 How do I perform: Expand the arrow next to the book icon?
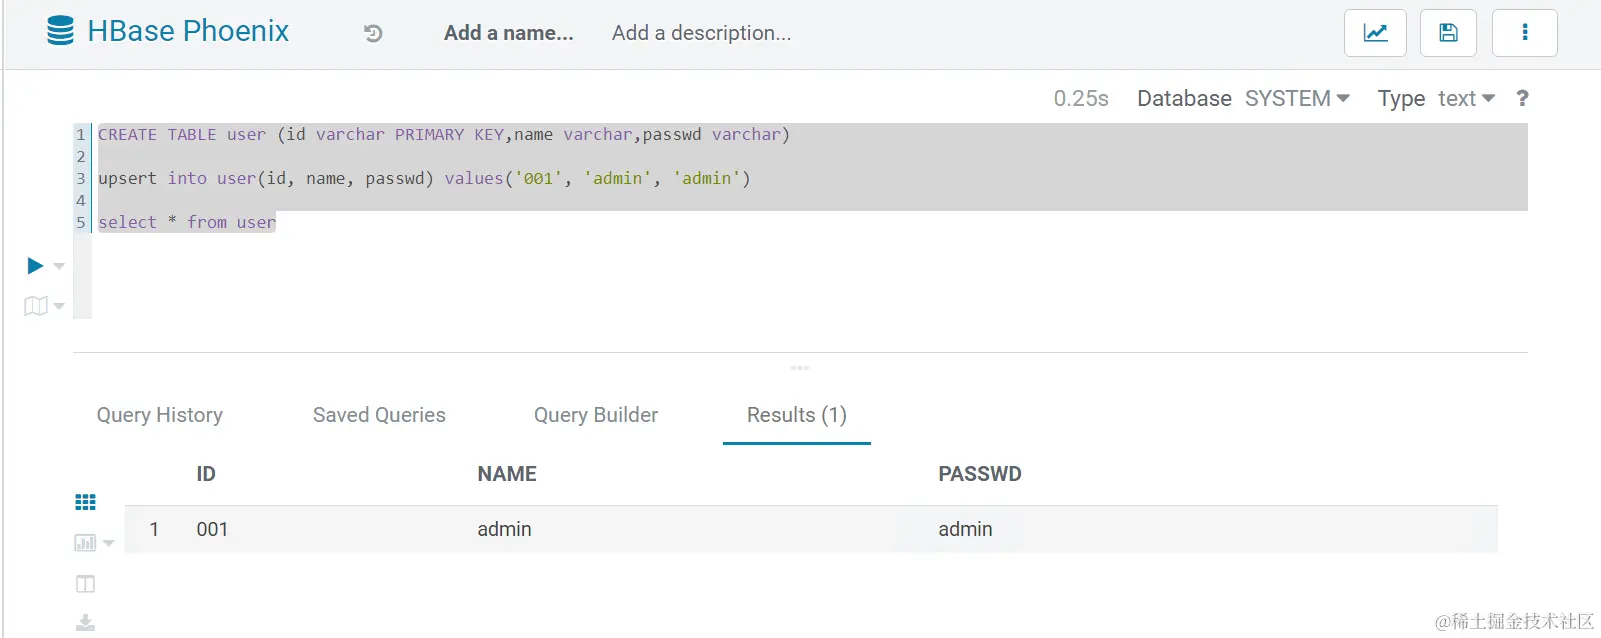coord(59,306)
